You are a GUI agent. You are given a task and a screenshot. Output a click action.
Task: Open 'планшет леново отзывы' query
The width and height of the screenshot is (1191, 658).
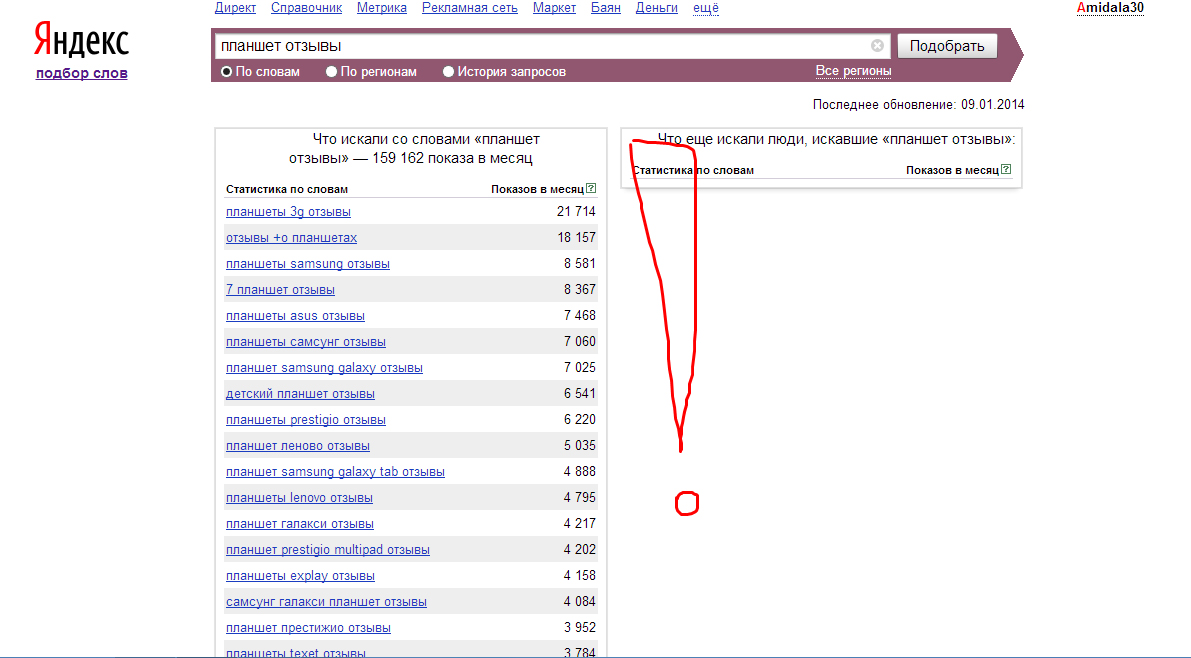click(297, 444)
